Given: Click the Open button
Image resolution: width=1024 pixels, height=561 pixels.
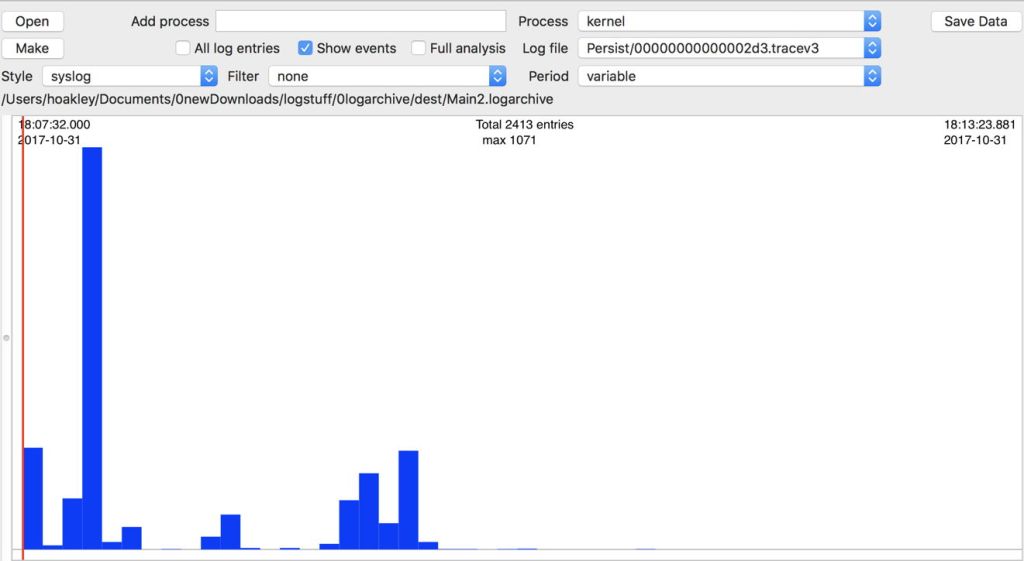Looking at the screenshot, I should coord(32,21).
